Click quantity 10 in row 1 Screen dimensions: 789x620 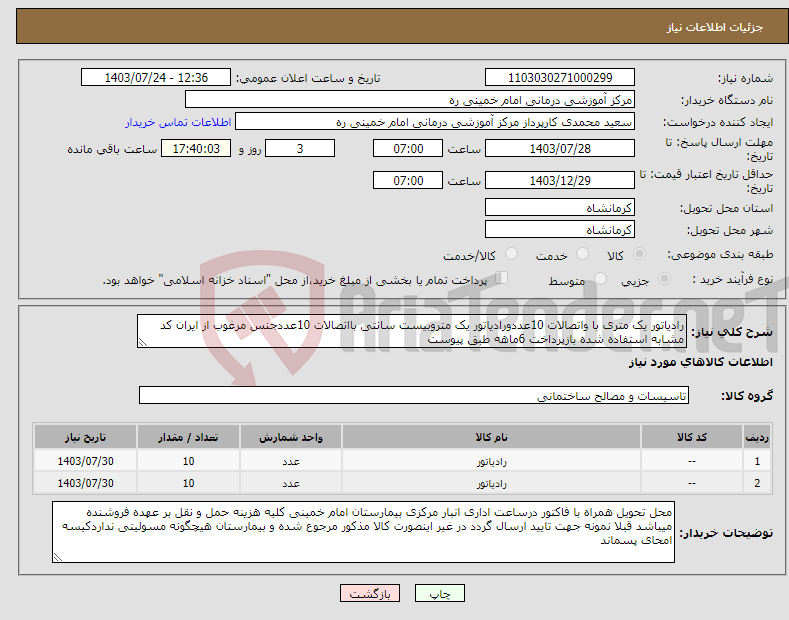pyautogui.click(x=188, y=461)
